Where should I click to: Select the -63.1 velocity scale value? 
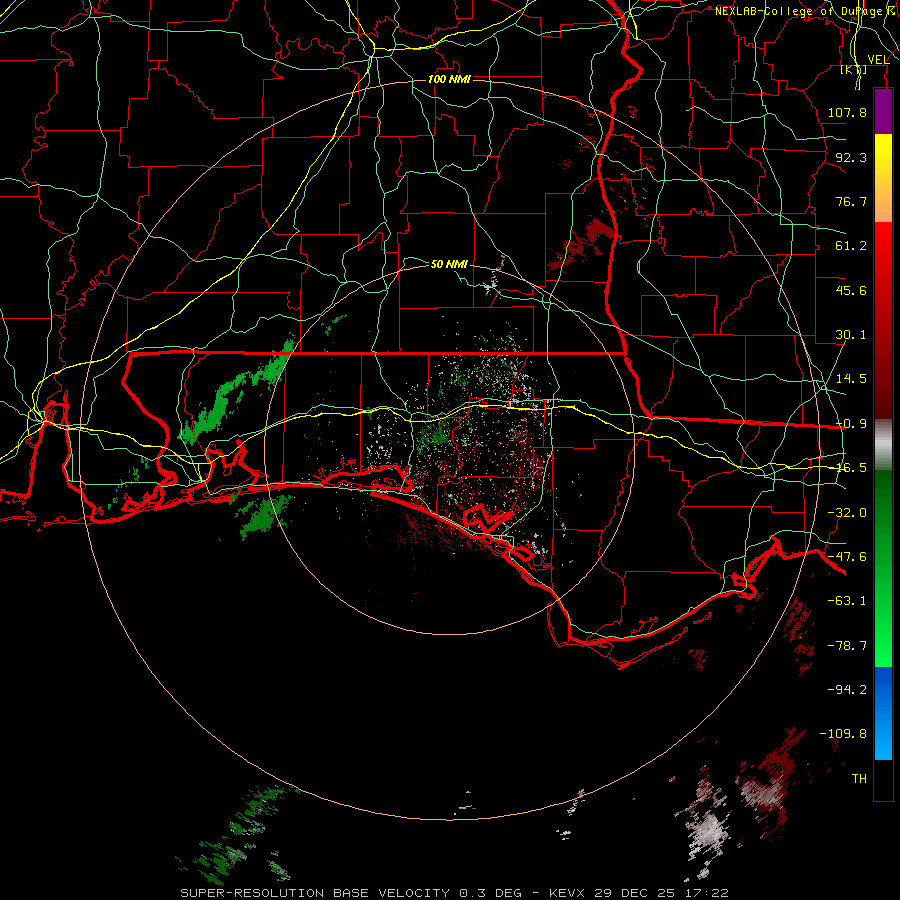coord(847,601)
